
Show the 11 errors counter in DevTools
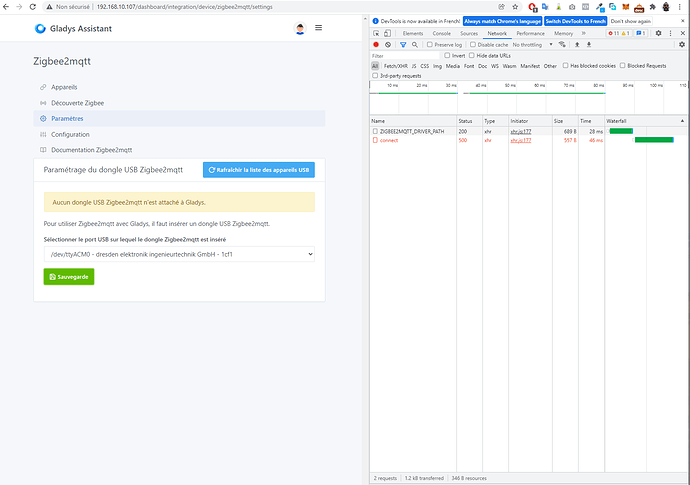pyautogui.click(x=613, y=33)
